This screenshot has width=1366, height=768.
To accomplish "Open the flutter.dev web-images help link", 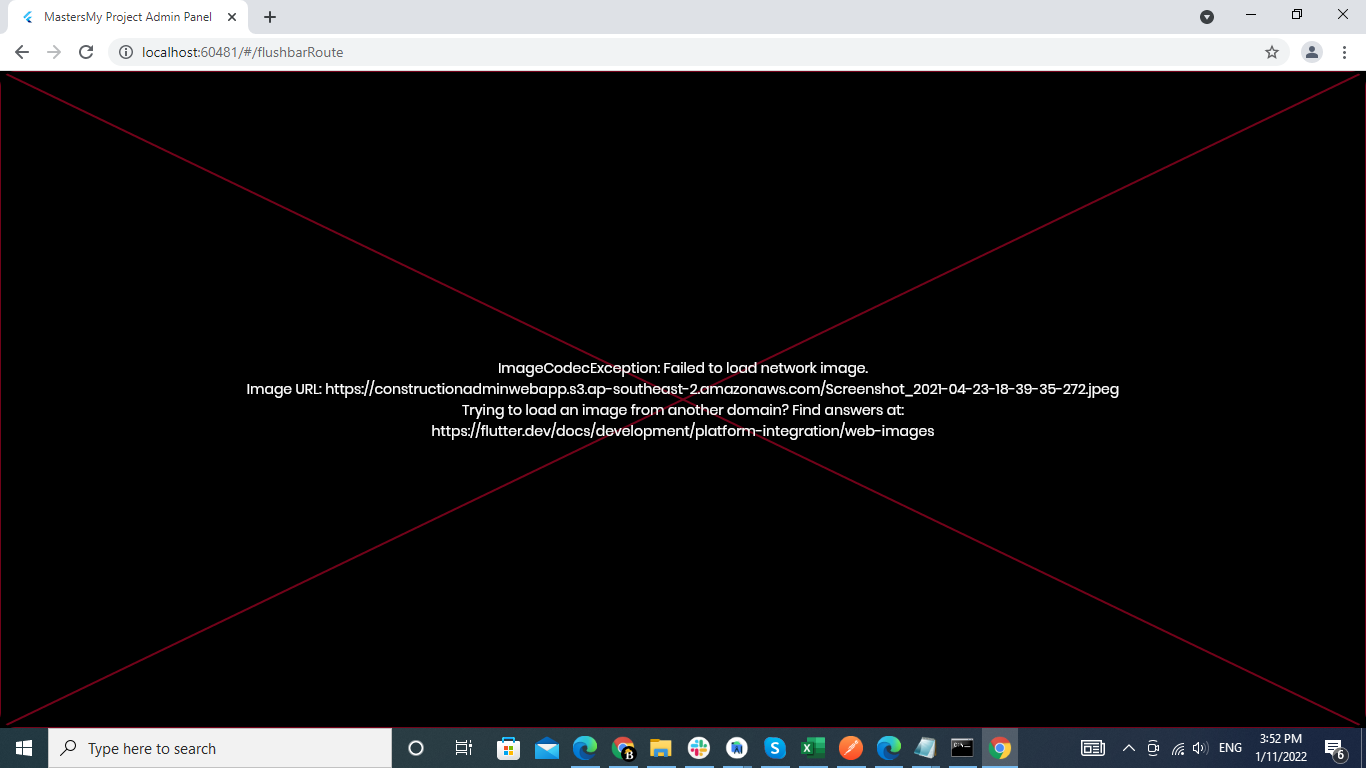I will click(x=682, y=430).
